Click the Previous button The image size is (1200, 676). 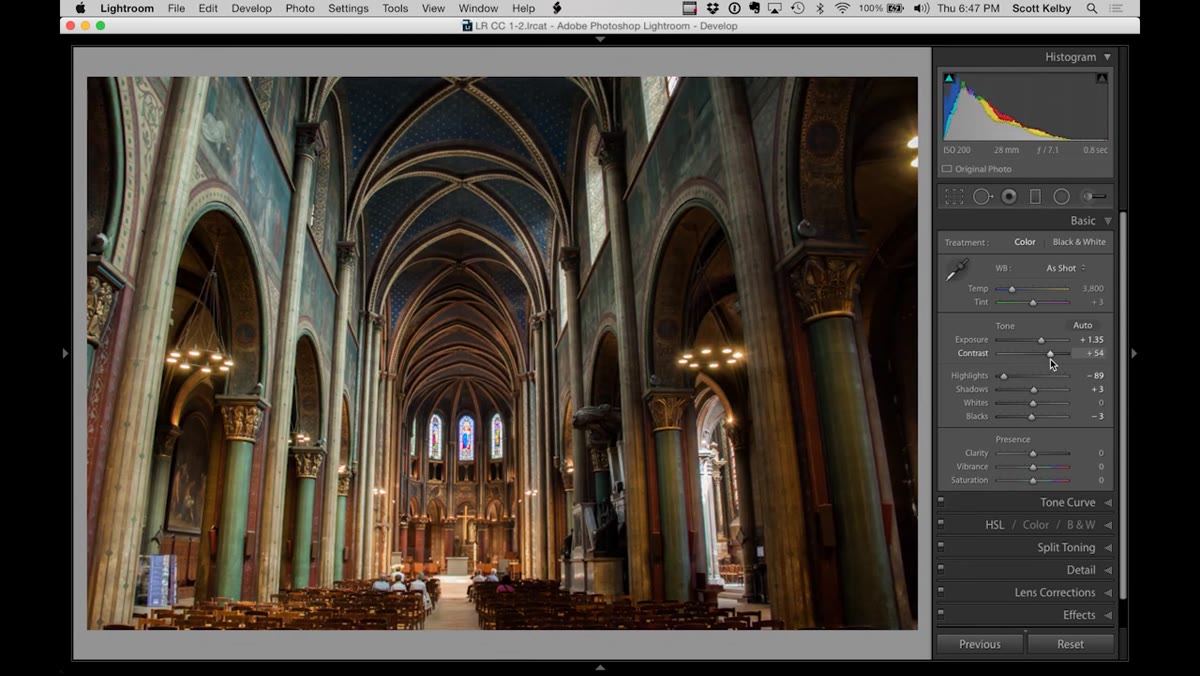(x=980, y=644)
